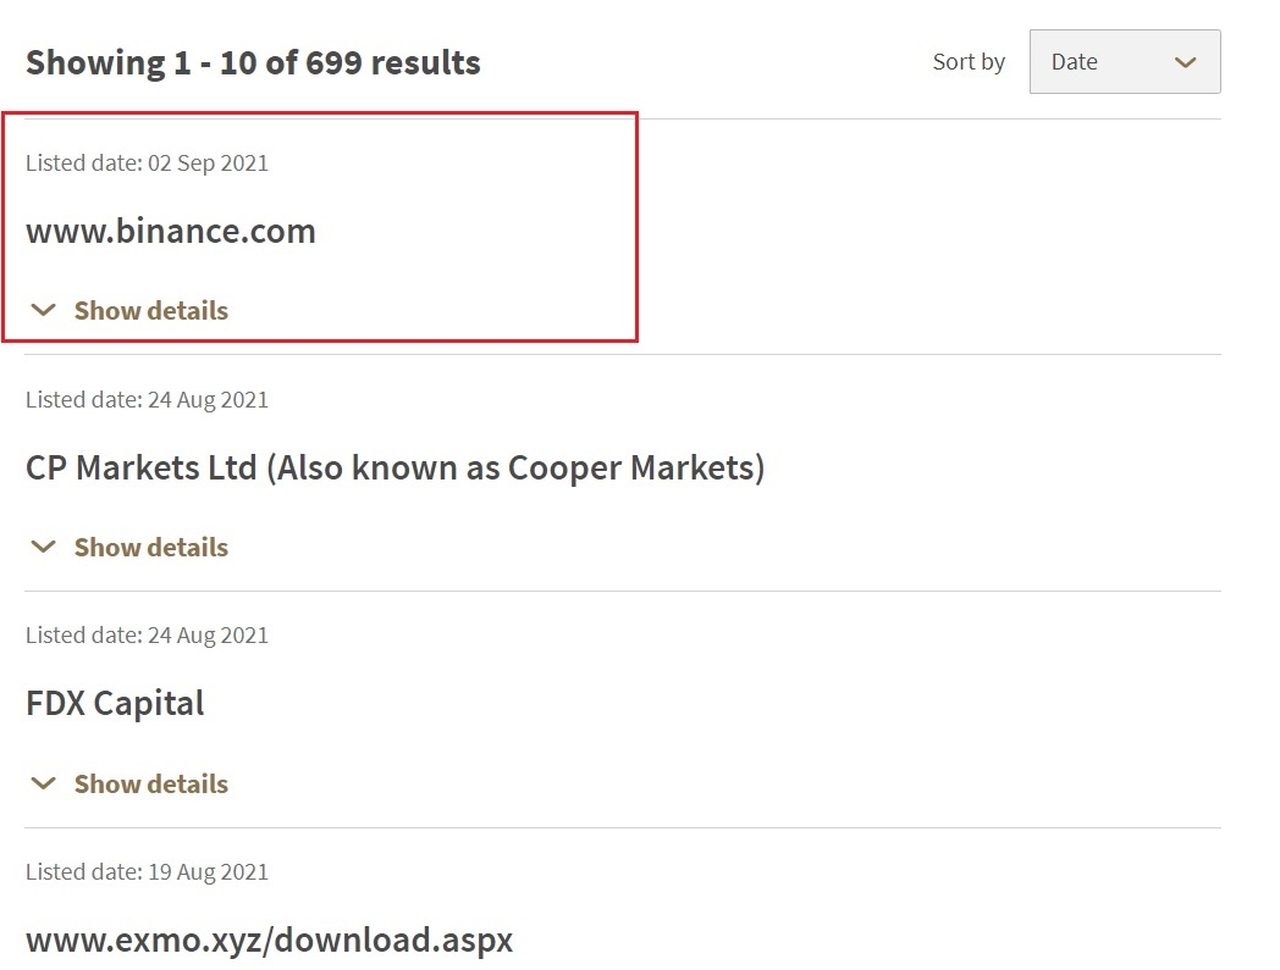Click the Sort by label
Image resolution: width=1280 pixels, height=970 pixels.
tap(968, 62)
